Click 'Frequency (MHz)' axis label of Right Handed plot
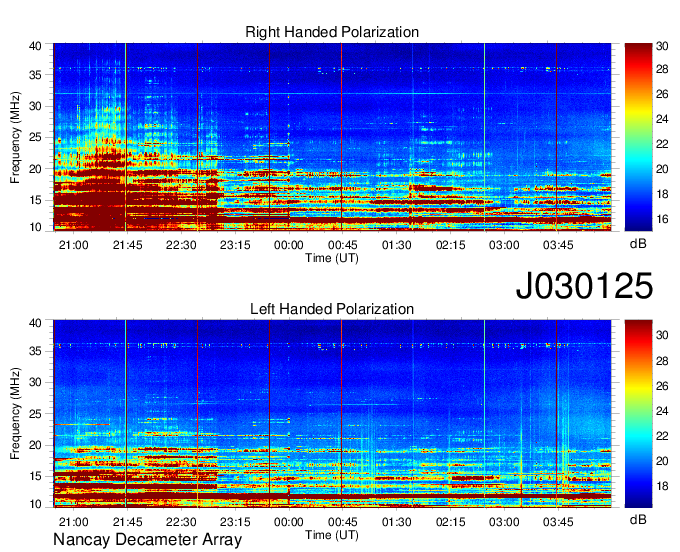Image resolution: width=680 pixels, height=552 pixels. tap(15, 137)
